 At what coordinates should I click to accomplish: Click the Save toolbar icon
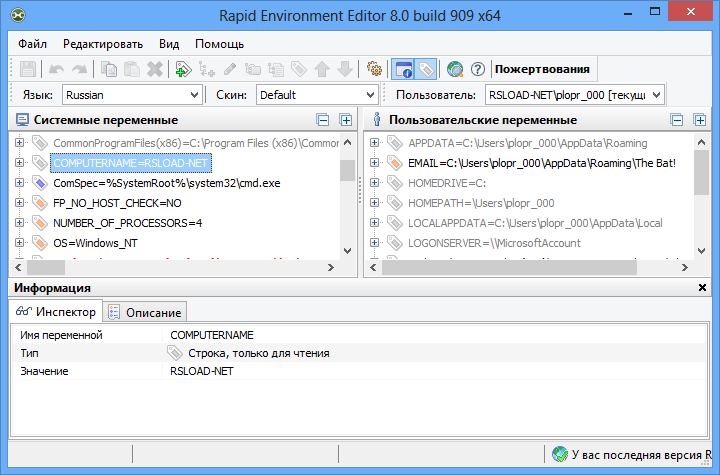(x=28, y=69)
